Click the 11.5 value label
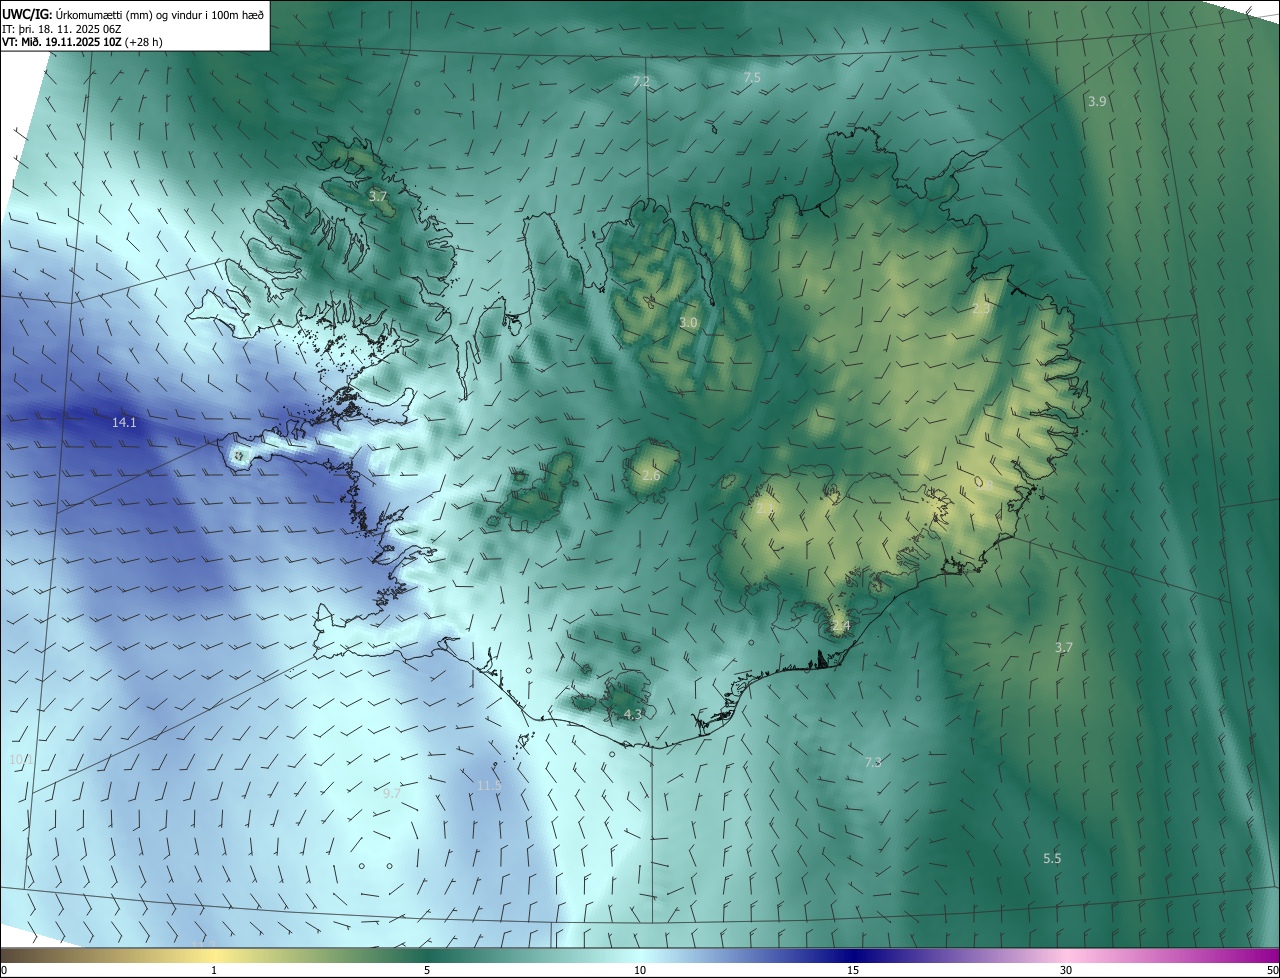Screen dimensions: 1280x978 pyautogui.click(x=489, y=785)
